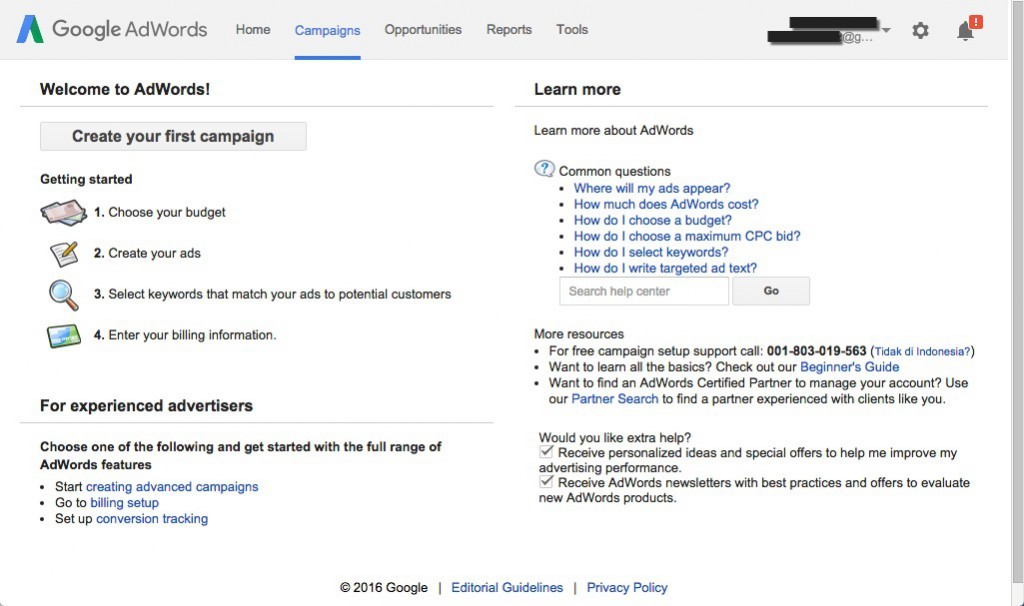Open the Tools menu

pyautogui.click(x=572, y=30)
